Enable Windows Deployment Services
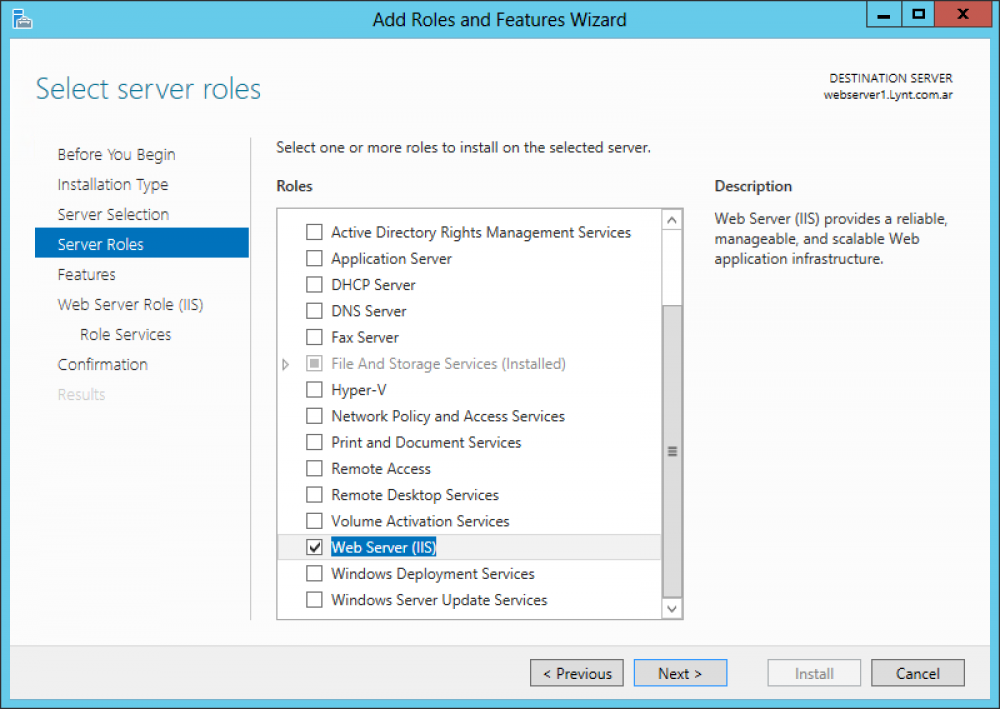 [x=314, y=573]
